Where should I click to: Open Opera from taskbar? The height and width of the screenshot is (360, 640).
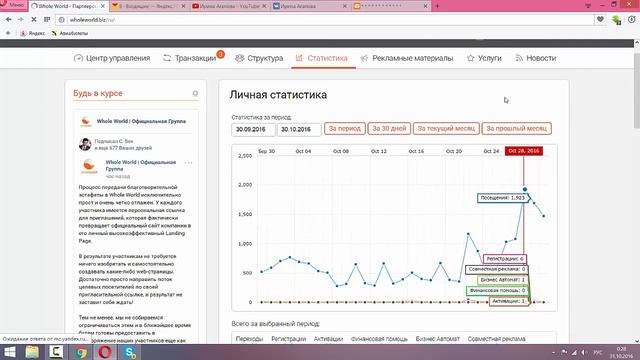105,352
